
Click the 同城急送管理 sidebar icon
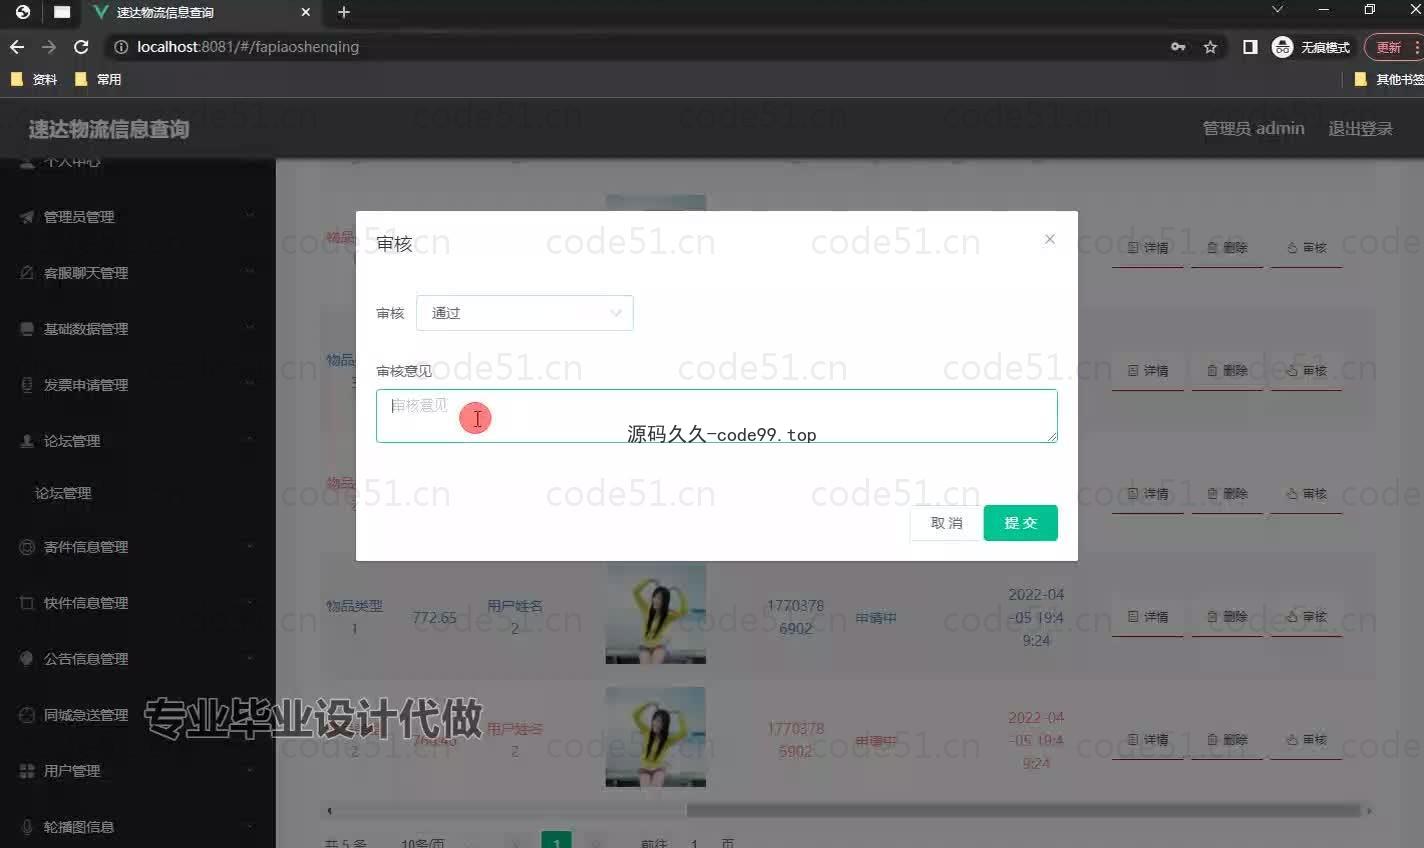click(27, 715)
